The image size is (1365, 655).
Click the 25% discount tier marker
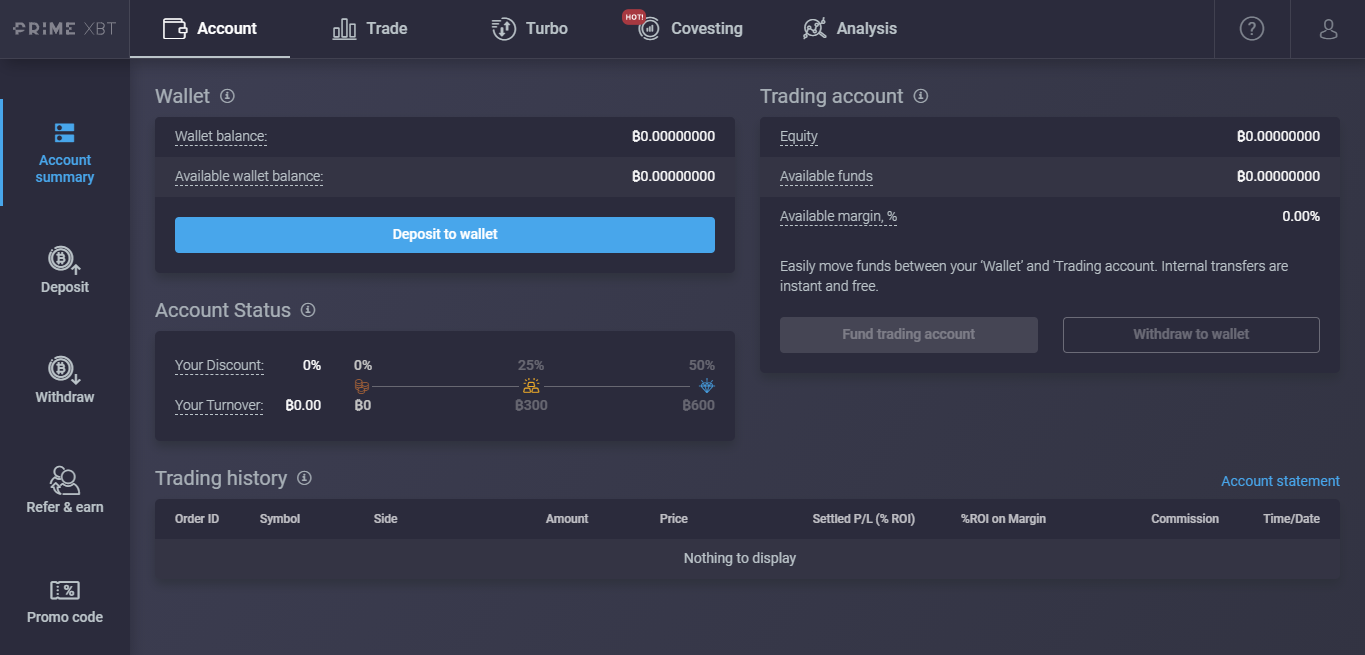[531, 386]
